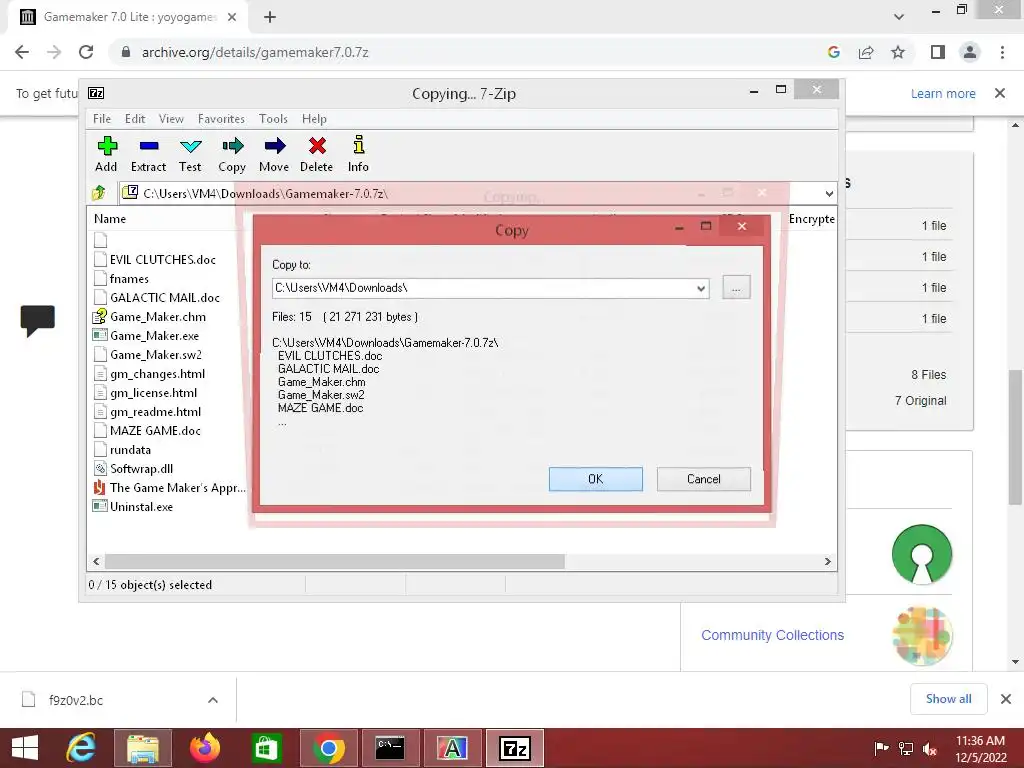1024x768 pixels.
Task: Select Softwrap.dll in the file list
Action: tap(133, 468)
